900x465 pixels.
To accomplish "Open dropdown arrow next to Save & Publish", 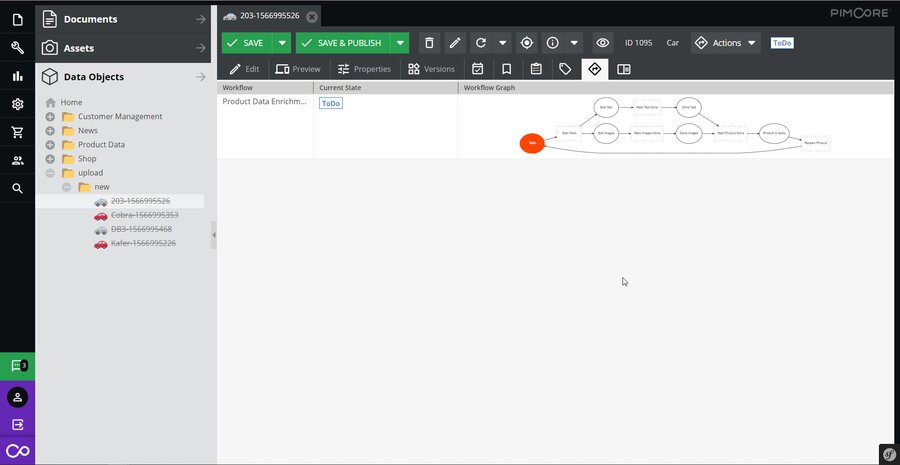I will [x=400, y=43].
